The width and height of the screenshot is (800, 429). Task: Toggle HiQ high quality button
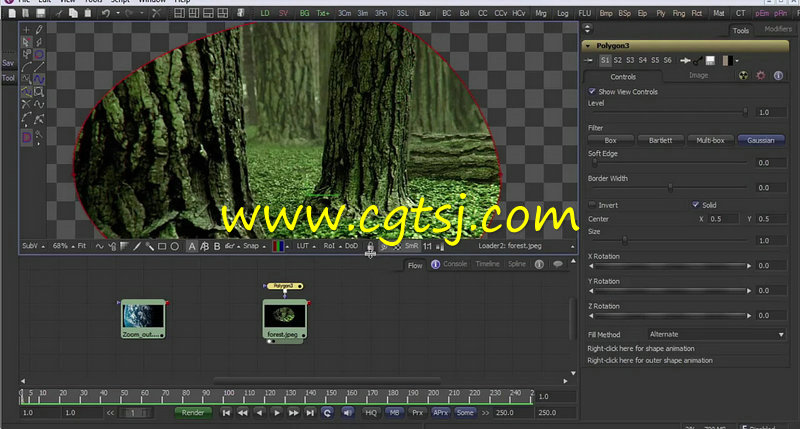coord(371,413)
